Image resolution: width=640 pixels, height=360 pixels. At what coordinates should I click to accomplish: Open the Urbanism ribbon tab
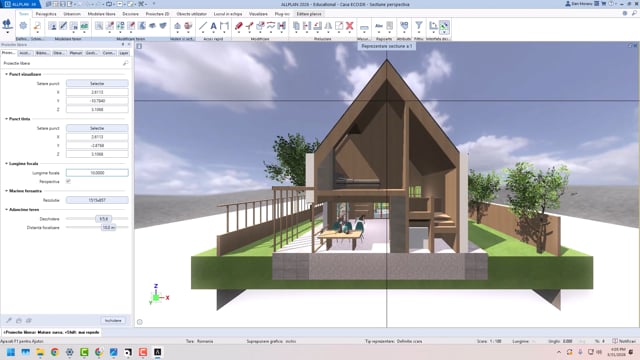click(x=72, y=14)
